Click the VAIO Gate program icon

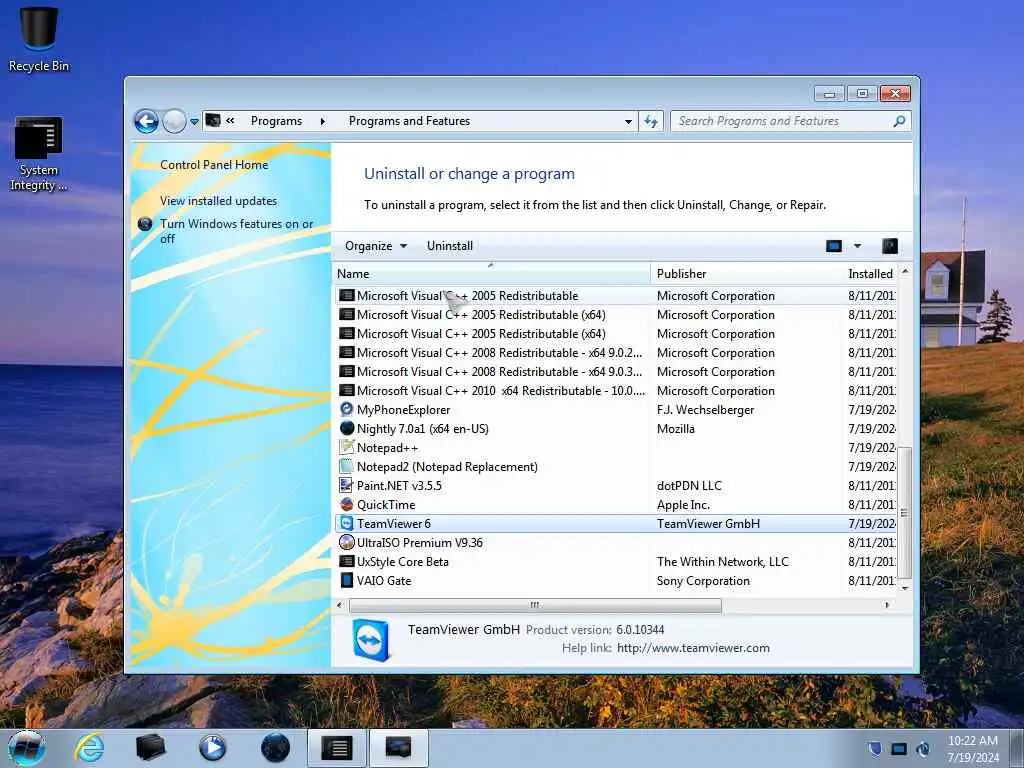tap(347, 580)
